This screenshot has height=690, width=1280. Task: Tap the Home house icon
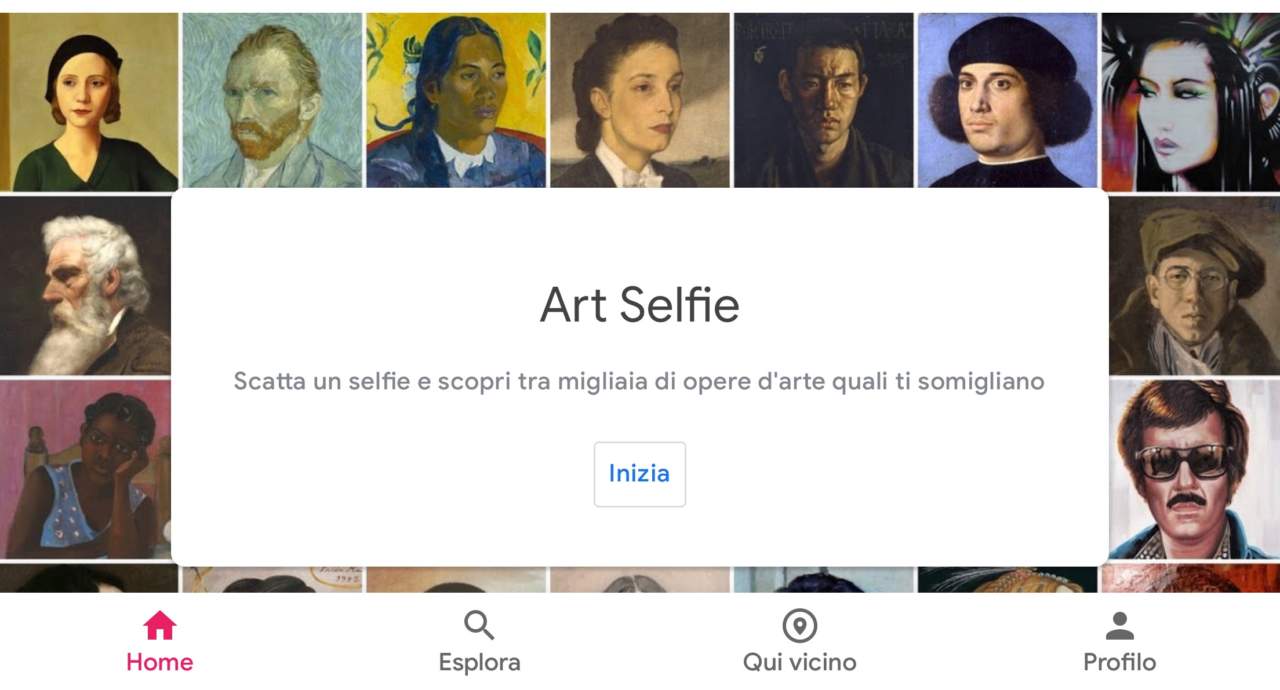pyautogui.click(x=160, y=626)
